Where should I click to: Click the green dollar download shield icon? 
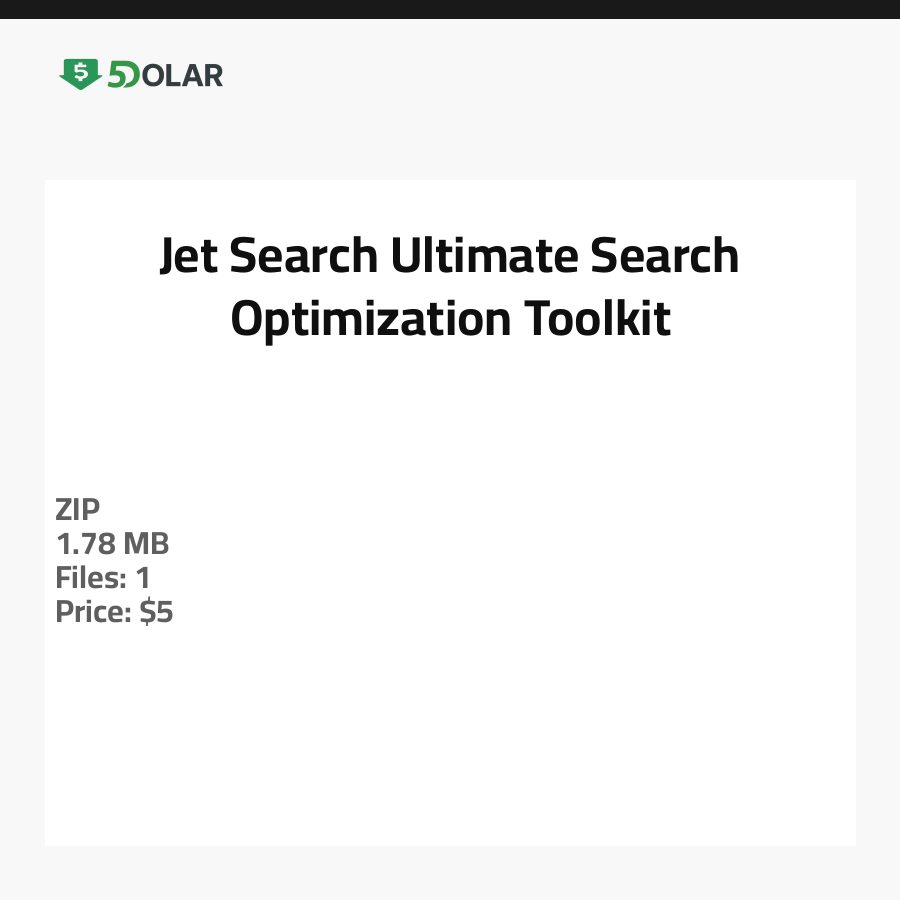[80, 74]
